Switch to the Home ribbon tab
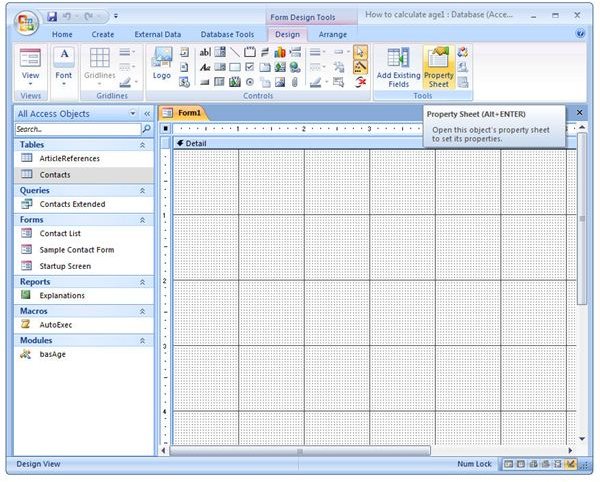The width and height of the screenshot is (600, 482). (62, 34)
